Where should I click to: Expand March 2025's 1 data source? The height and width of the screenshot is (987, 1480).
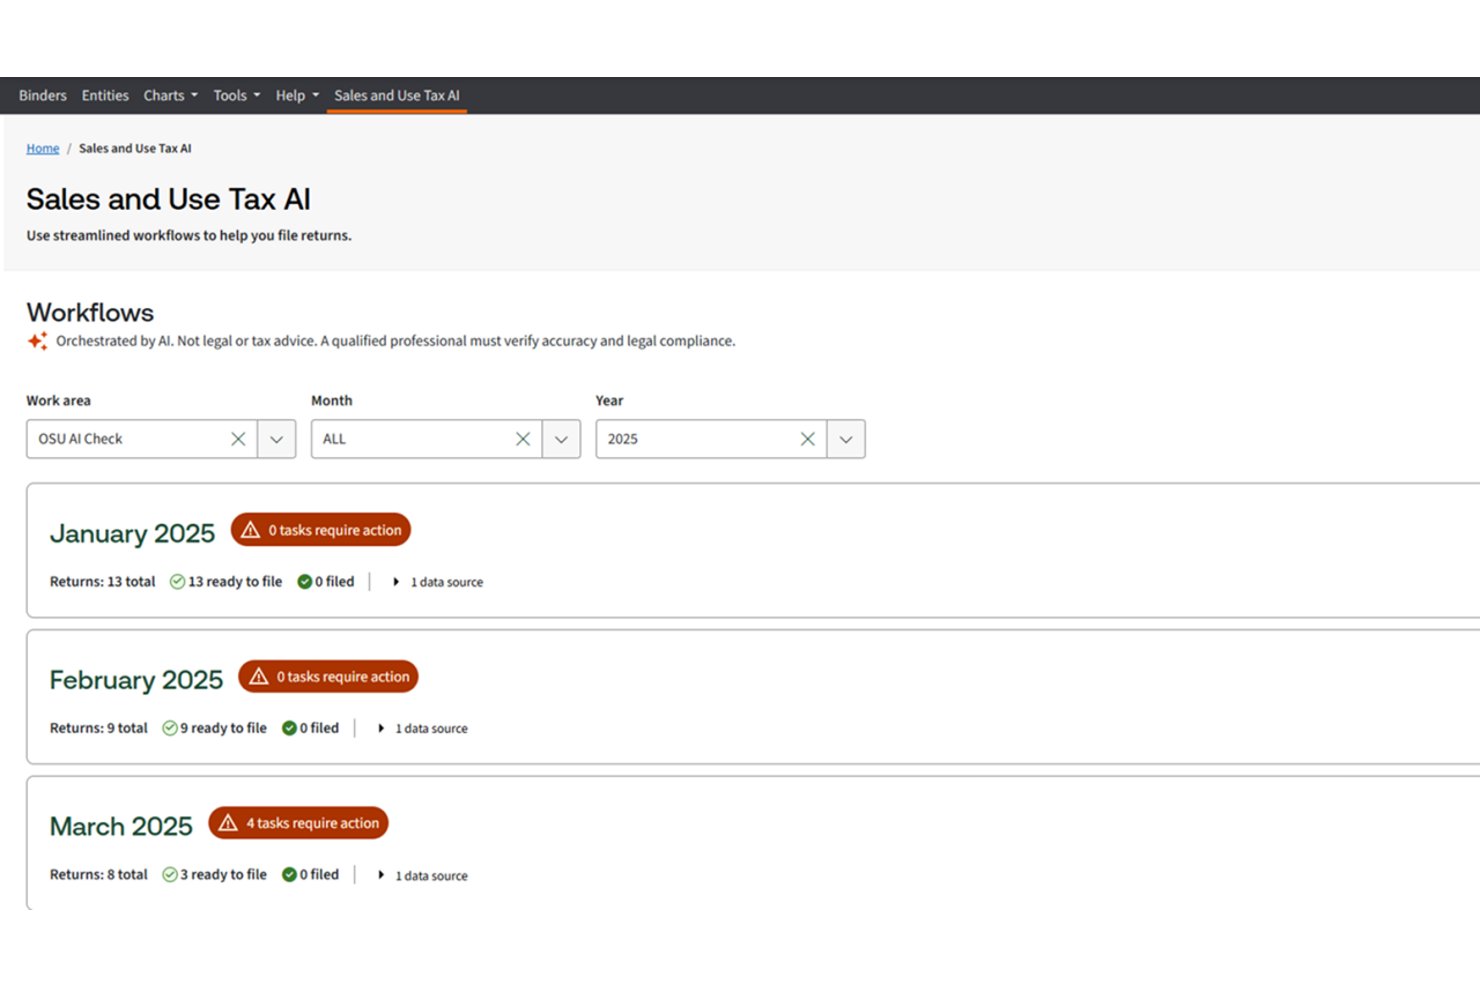(423, 875)
